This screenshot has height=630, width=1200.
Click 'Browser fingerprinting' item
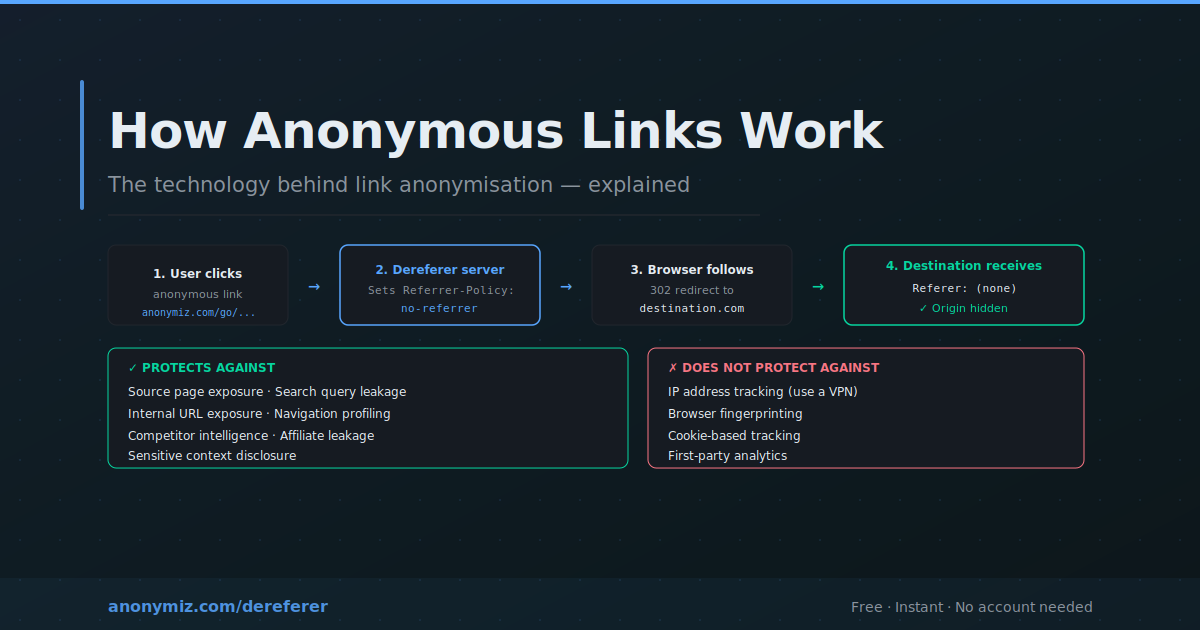[735, 414]
